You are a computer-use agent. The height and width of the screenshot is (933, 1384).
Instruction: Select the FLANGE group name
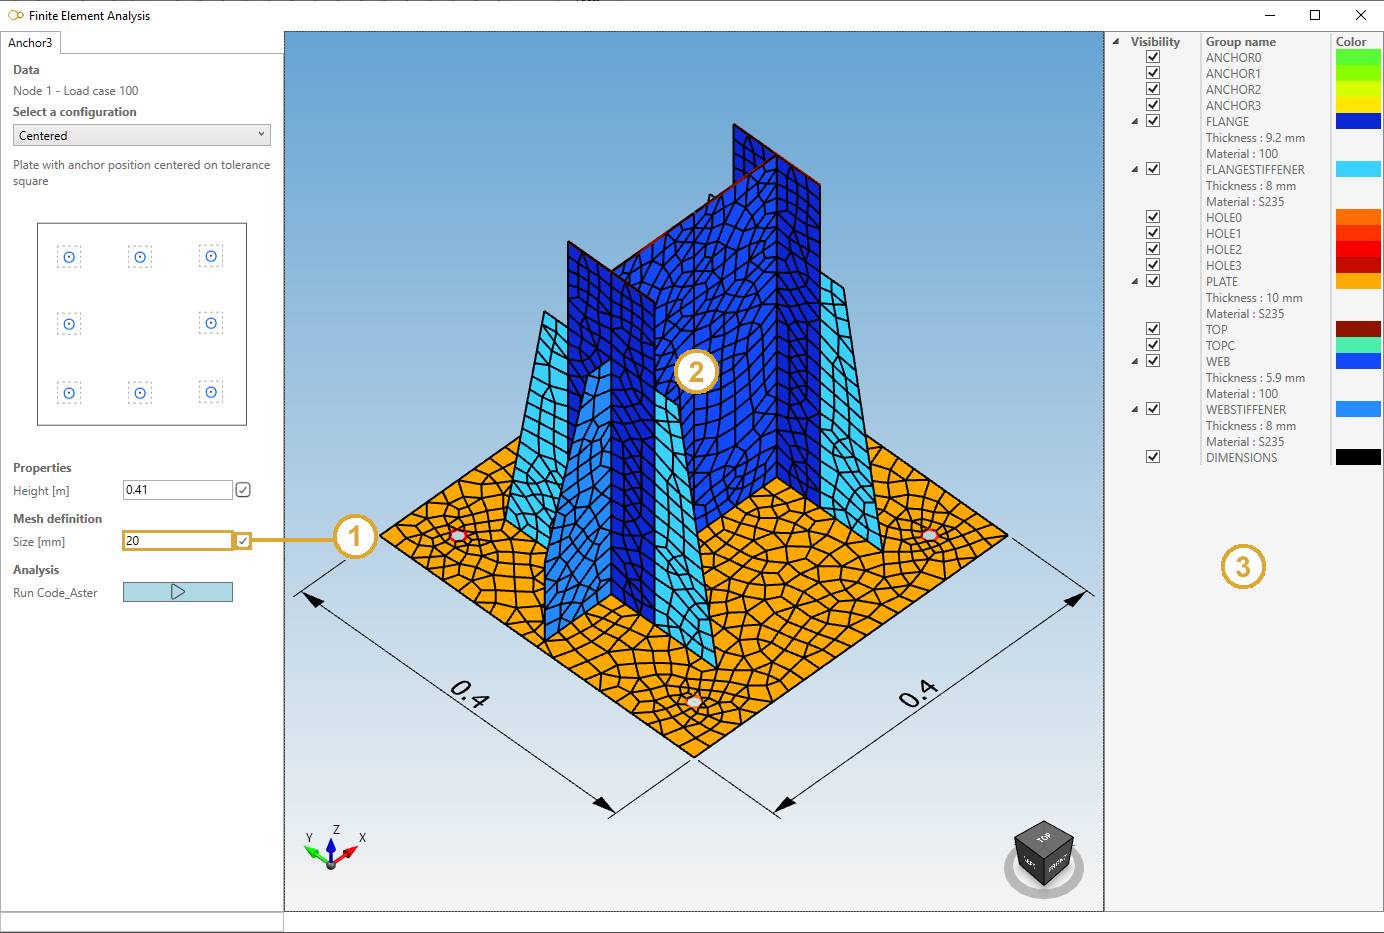[x=1227, y=121]
